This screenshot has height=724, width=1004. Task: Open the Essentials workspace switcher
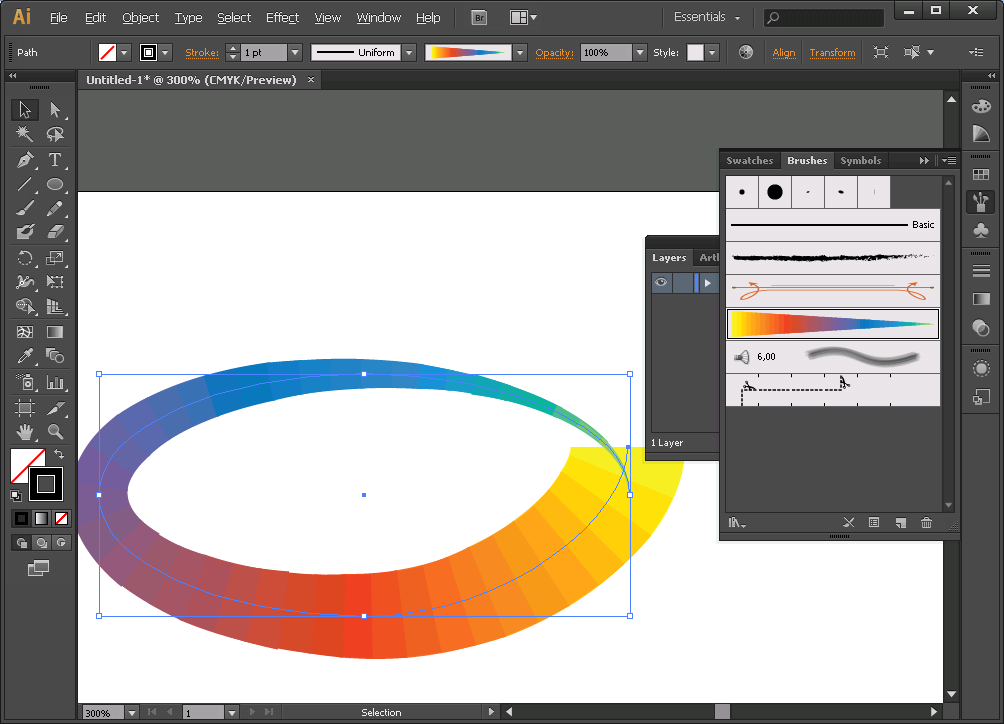pos(707,17)
